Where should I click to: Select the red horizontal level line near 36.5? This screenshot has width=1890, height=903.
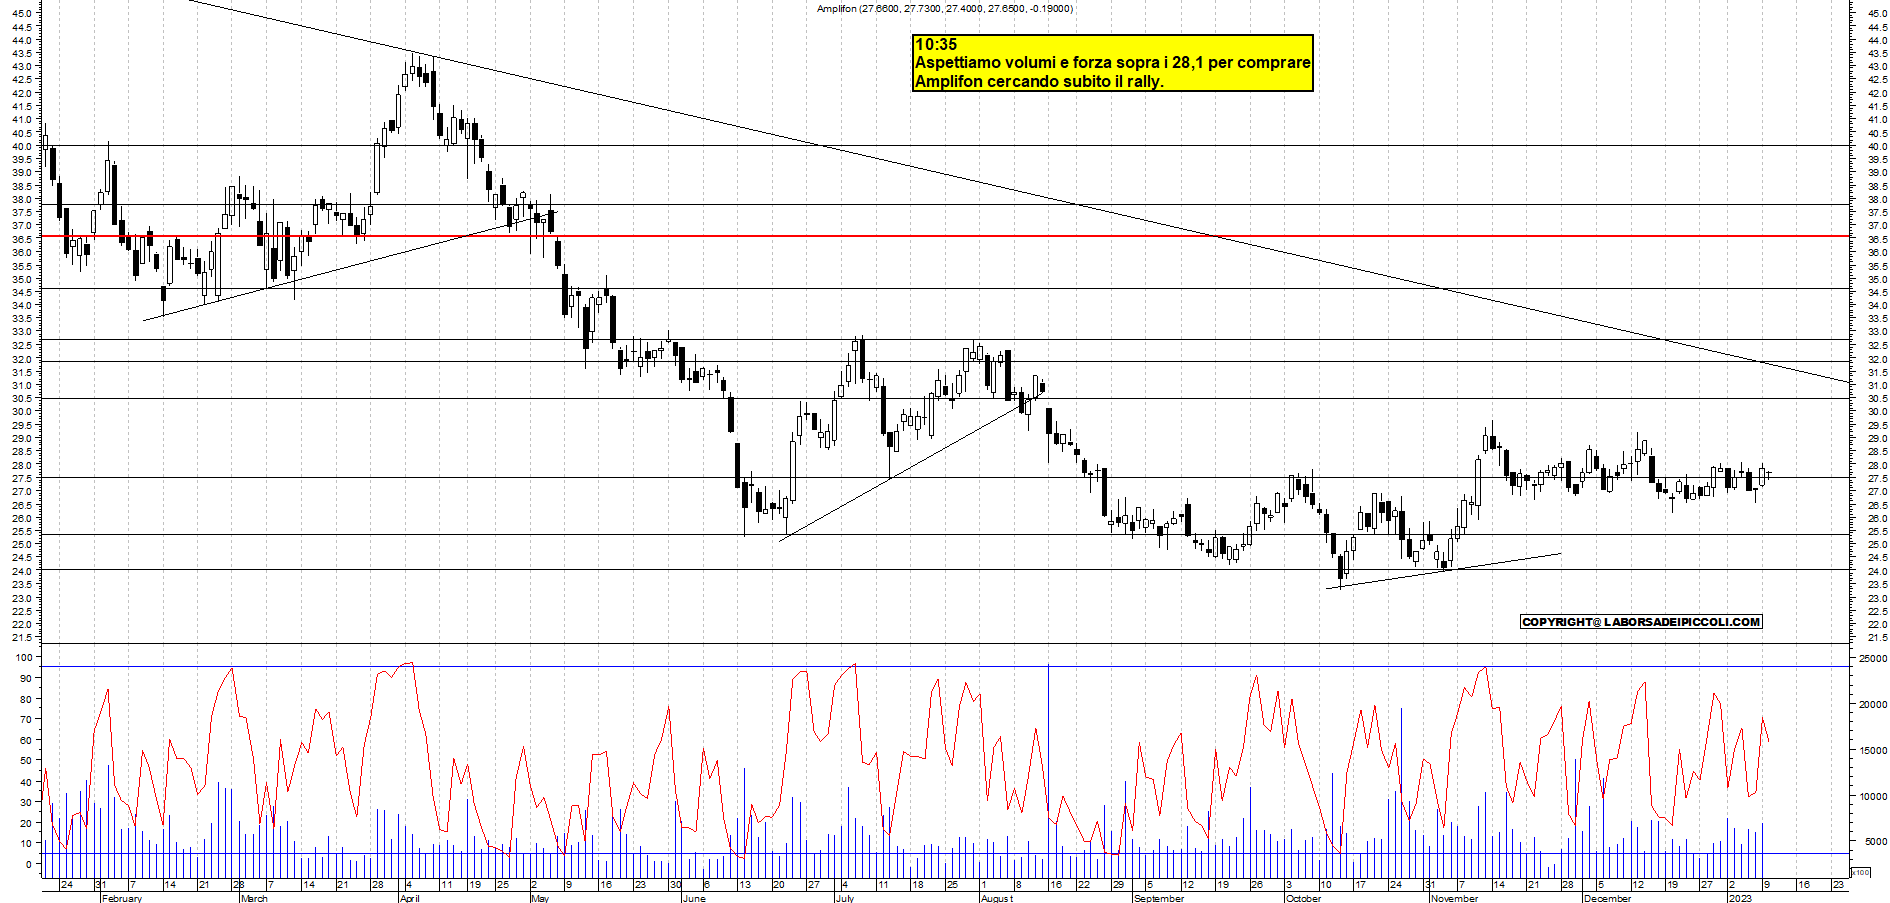945,236
